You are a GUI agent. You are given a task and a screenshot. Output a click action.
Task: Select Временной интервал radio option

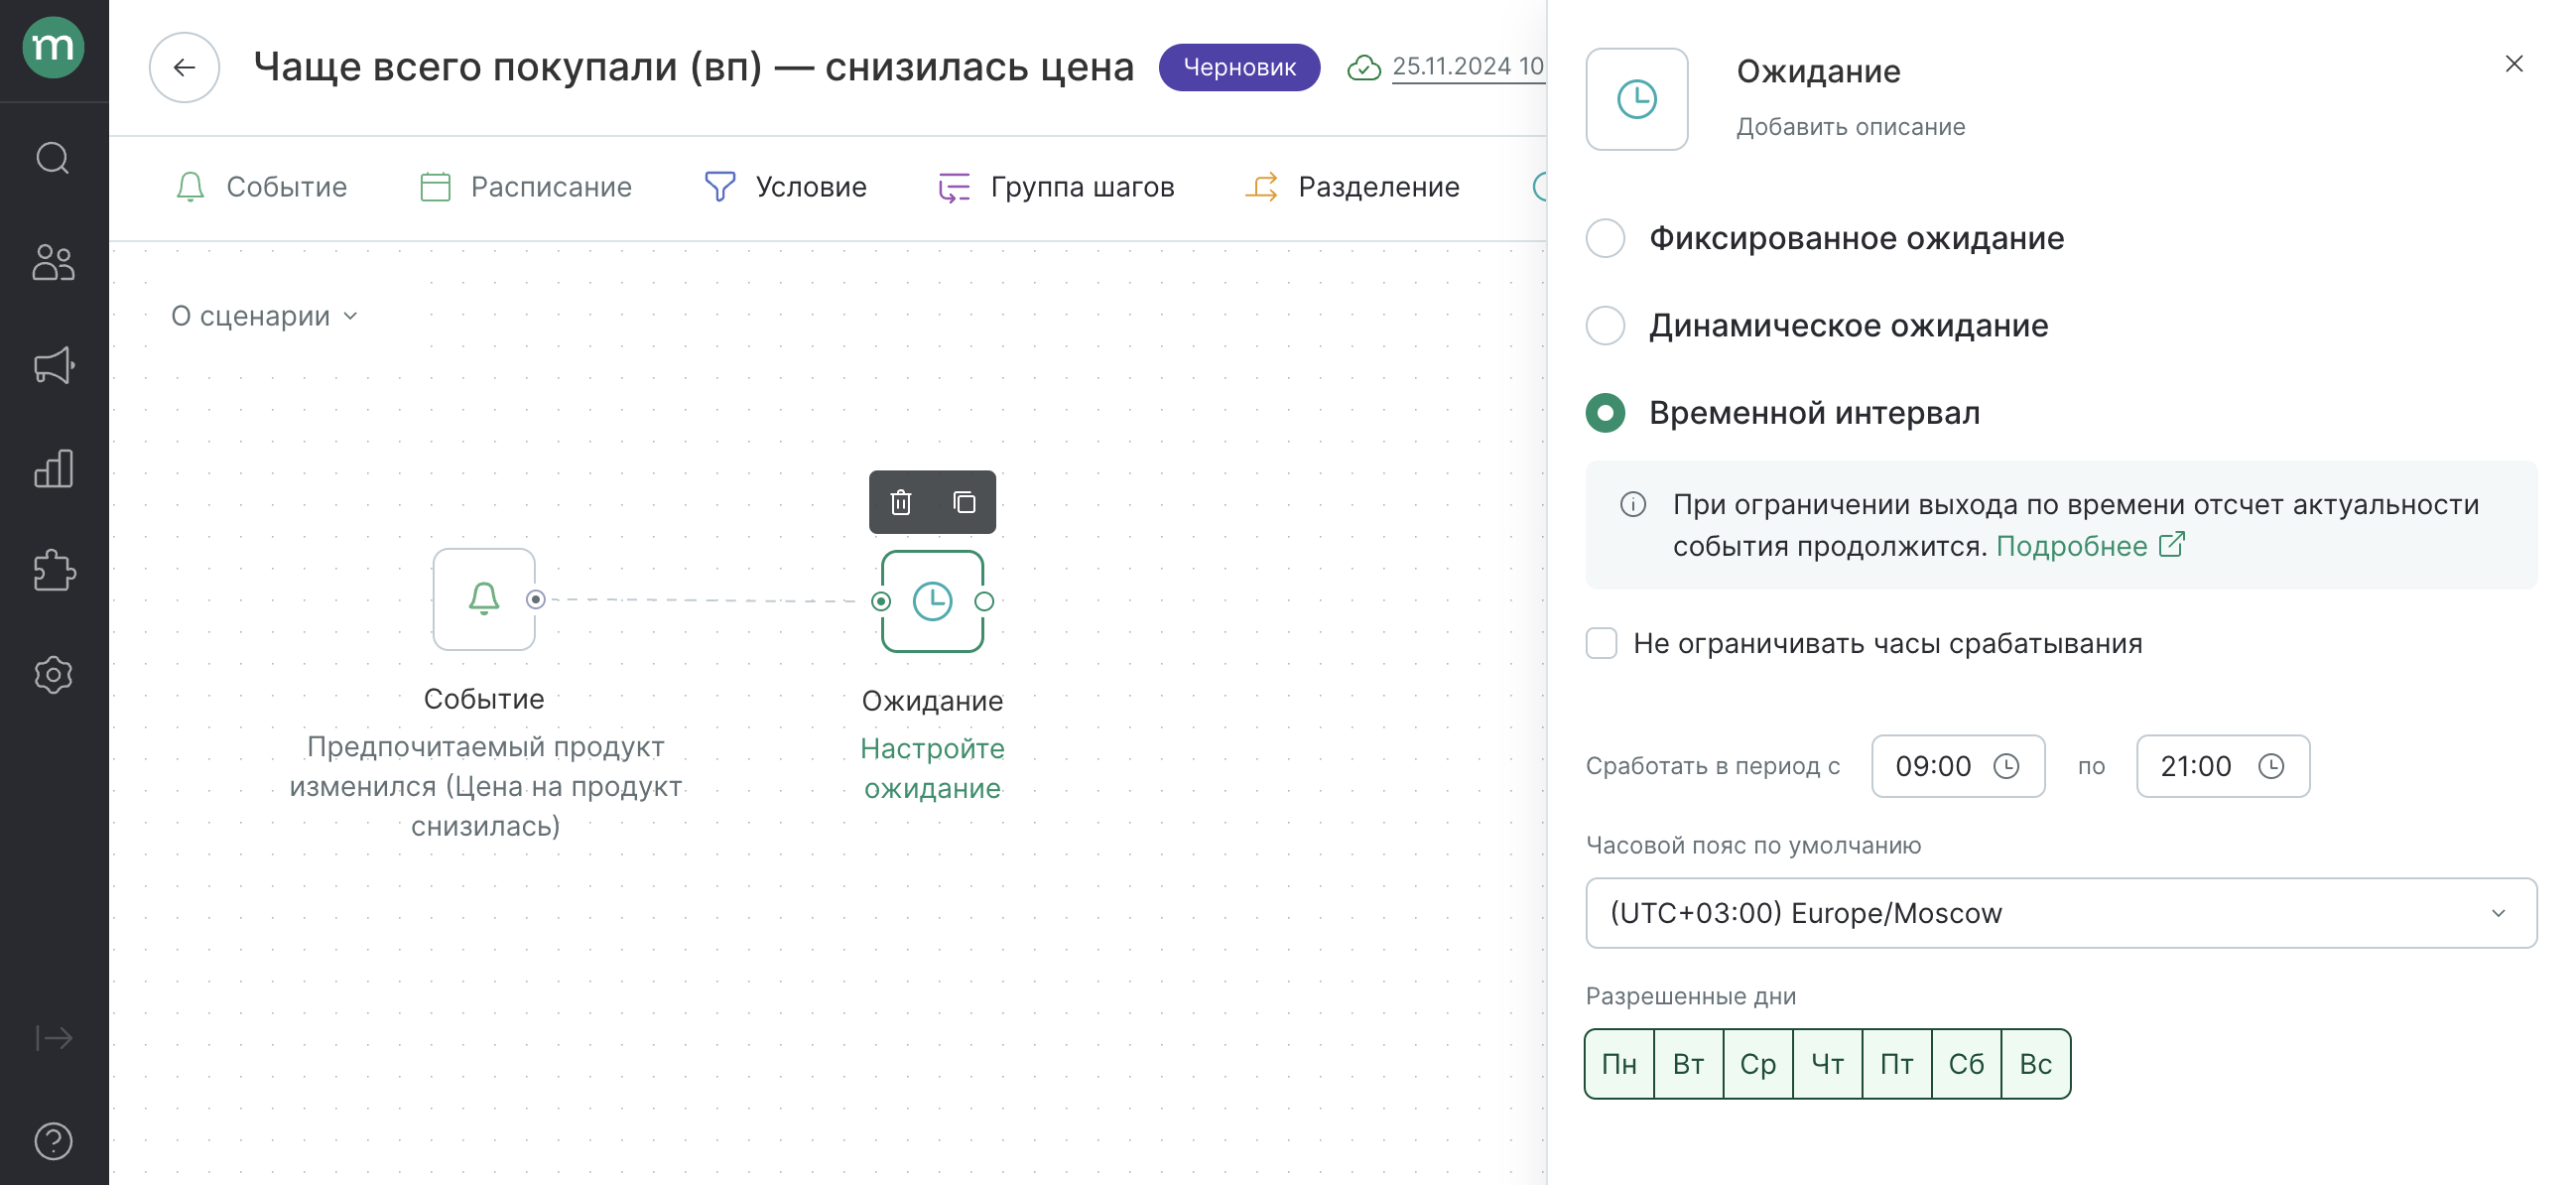pos(1606,413)
